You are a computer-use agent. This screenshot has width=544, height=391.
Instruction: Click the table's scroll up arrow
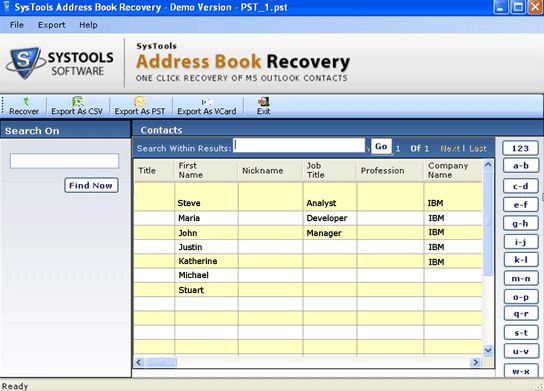(488, 165)
